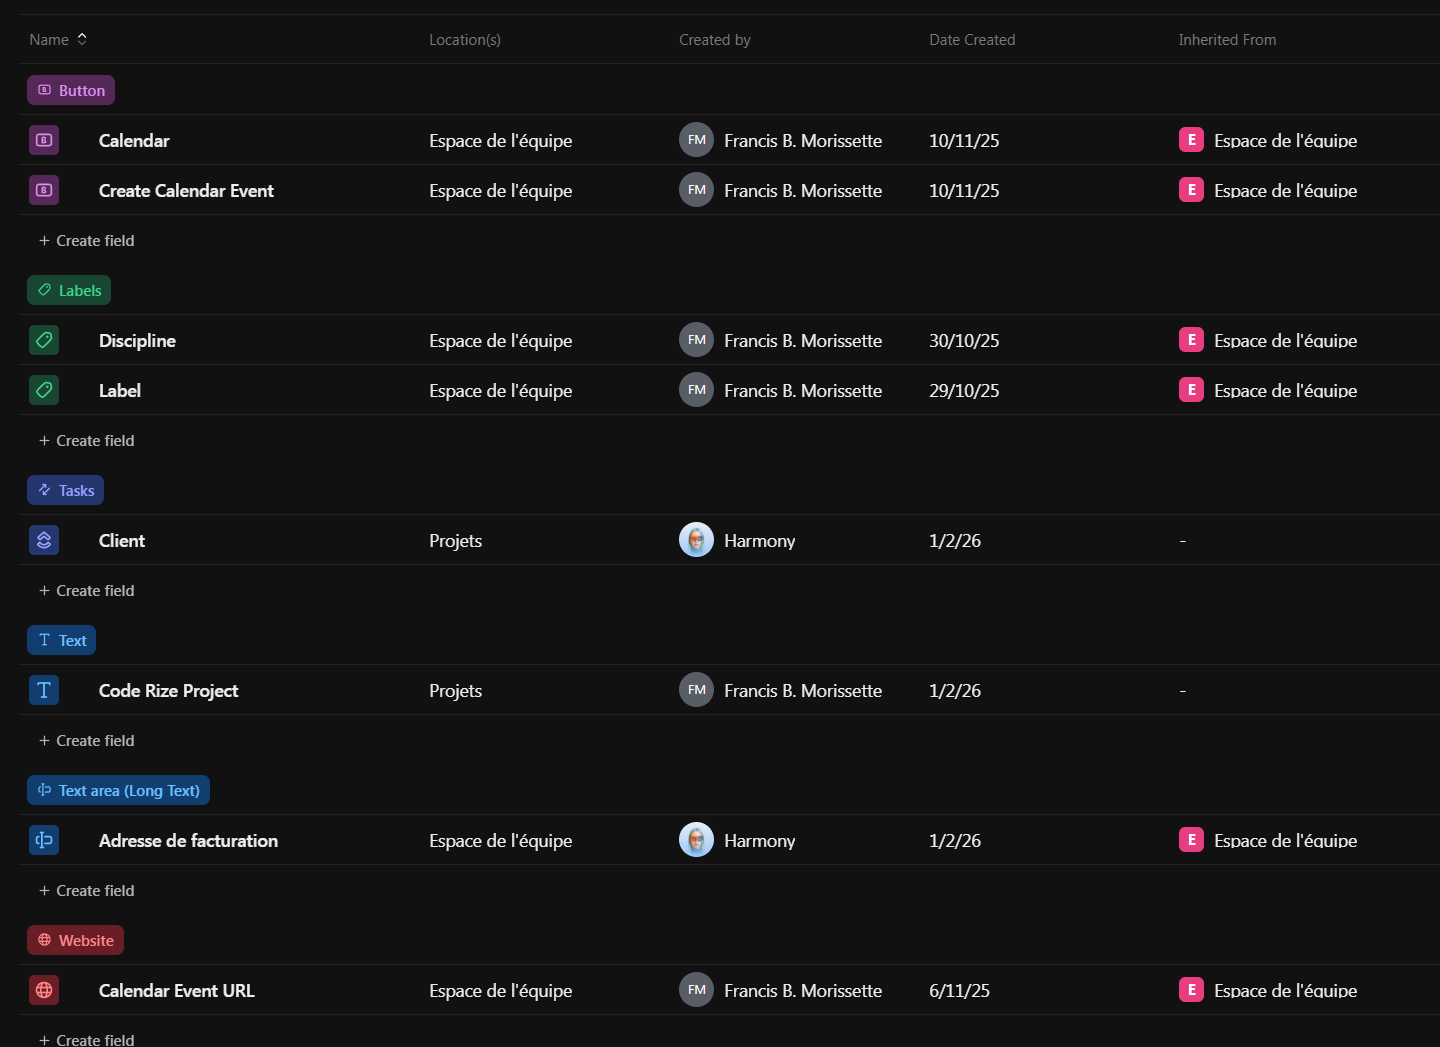
Task: Click the text area icon beside Adresse de facturation
Action: (44, 840)
